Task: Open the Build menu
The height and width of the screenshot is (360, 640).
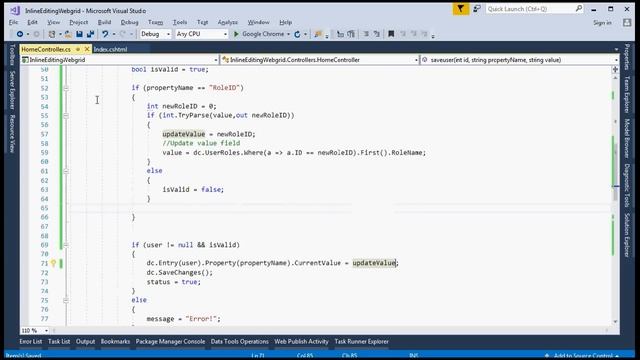Action: (x=104, y=22)
